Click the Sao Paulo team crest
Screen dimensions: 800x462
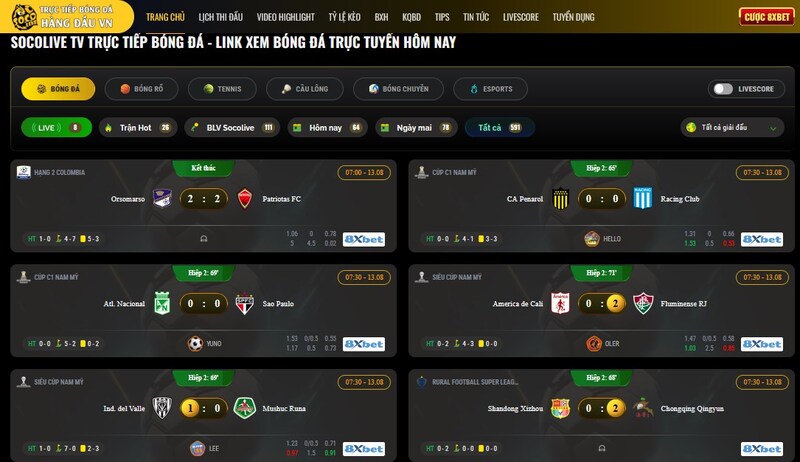click(x=245, y=303)
